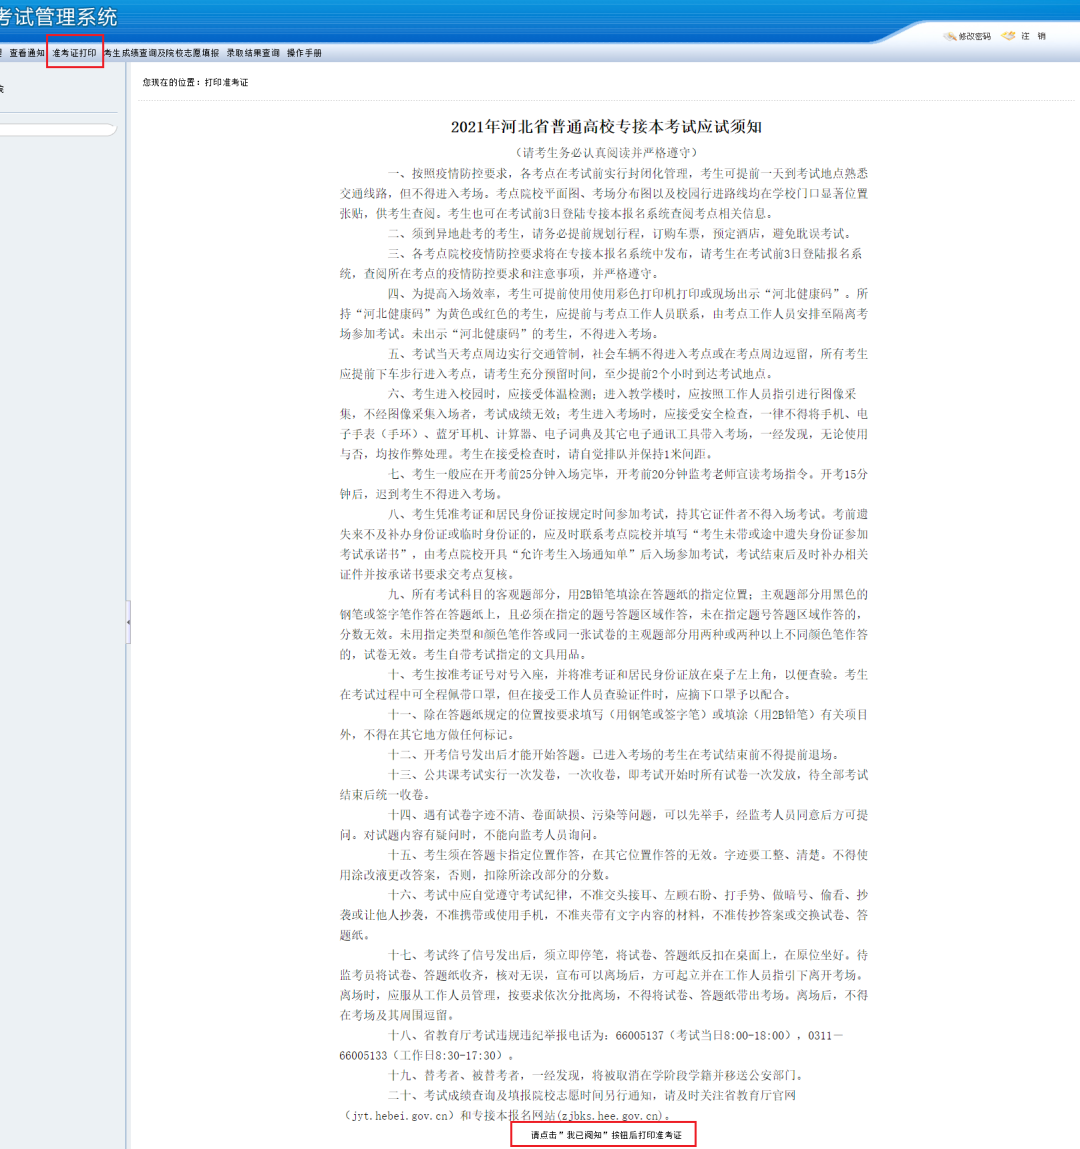Screen dimensions: 1080x1149
Task: Click the website address jyt.hebei.gov.cn
Action: [x=400, y=1115]
